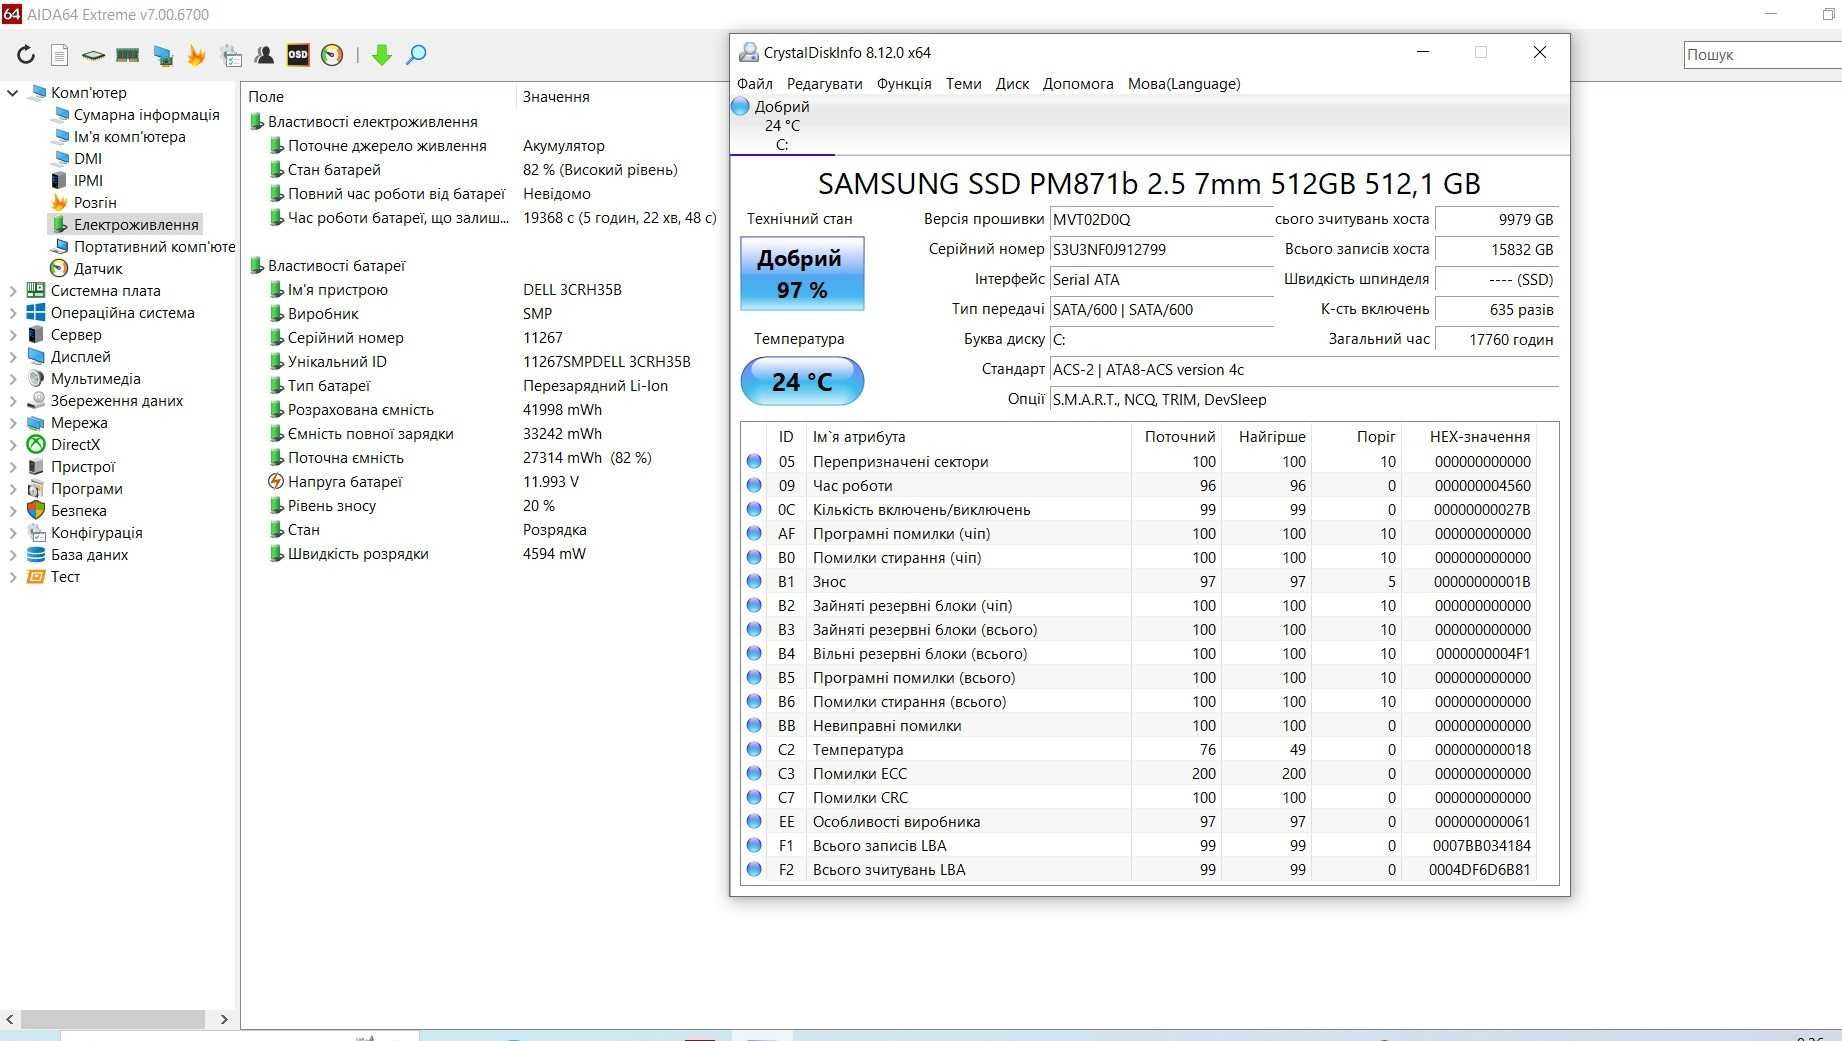The width and height of the screenshot is (1842, 1041).
Task: Click the Розгін flame tree icon
Action: click(x=59, y=202)
